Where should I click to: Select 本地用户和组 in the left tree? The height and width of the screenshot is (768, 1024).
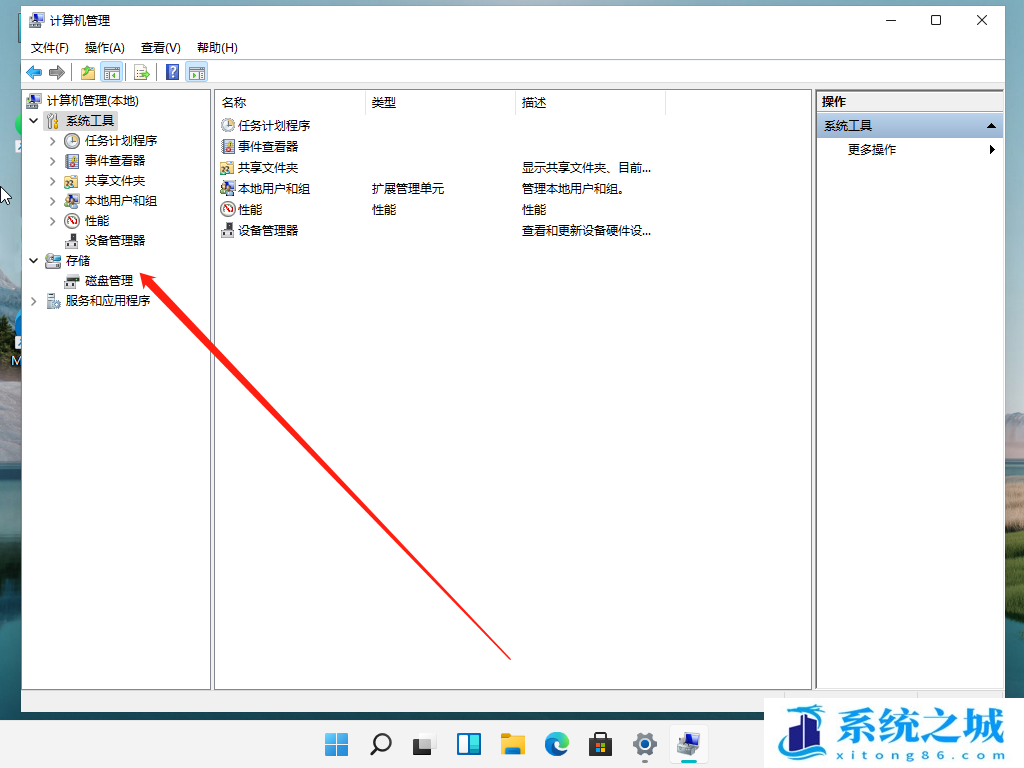click(x=121, y=200)
